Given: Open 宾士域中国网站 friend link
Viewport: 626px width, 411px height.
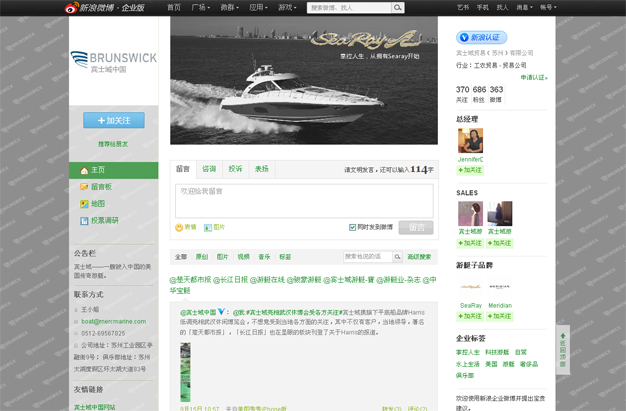Looking at the screenshot, I should 95,407.
